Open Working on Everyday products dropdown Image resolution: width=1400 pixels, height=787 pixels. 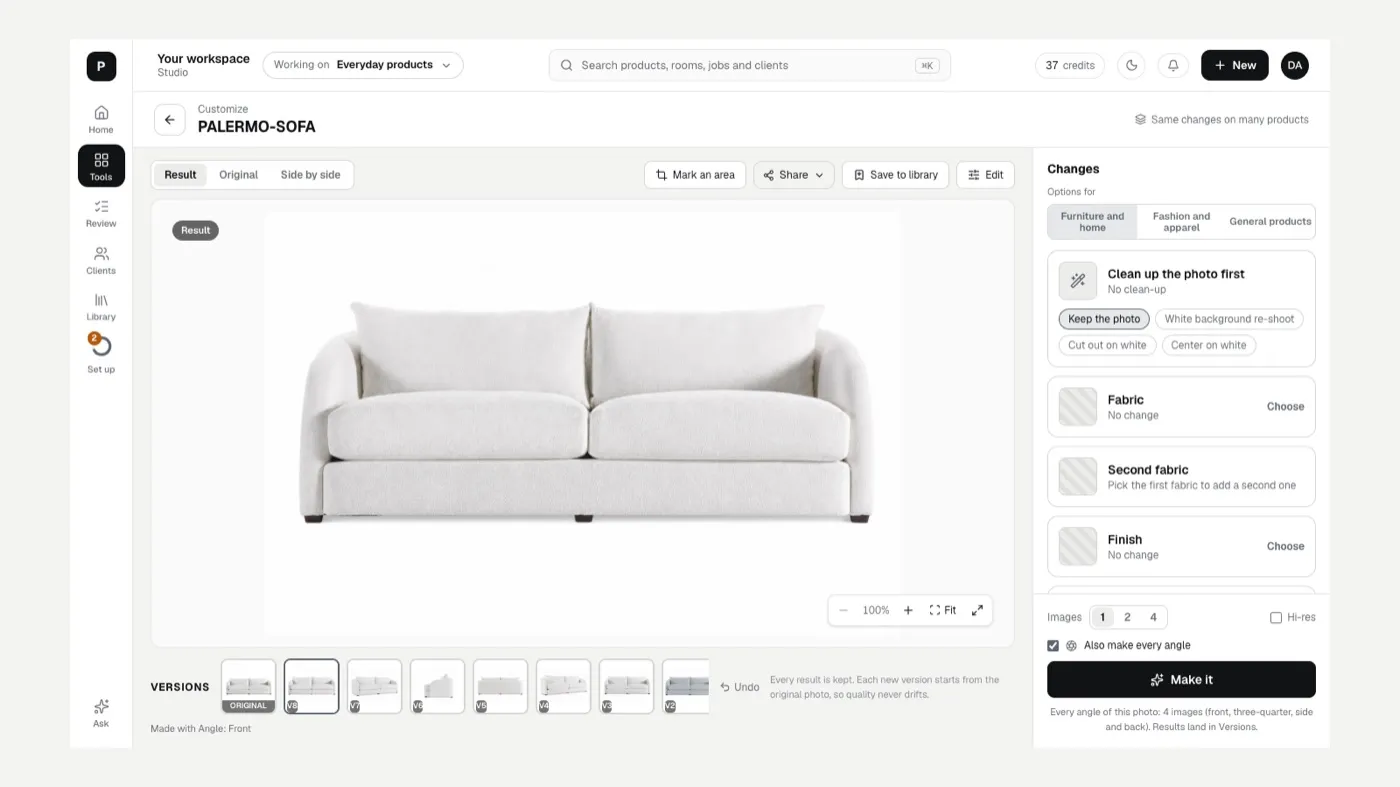[x=363, y=65]
